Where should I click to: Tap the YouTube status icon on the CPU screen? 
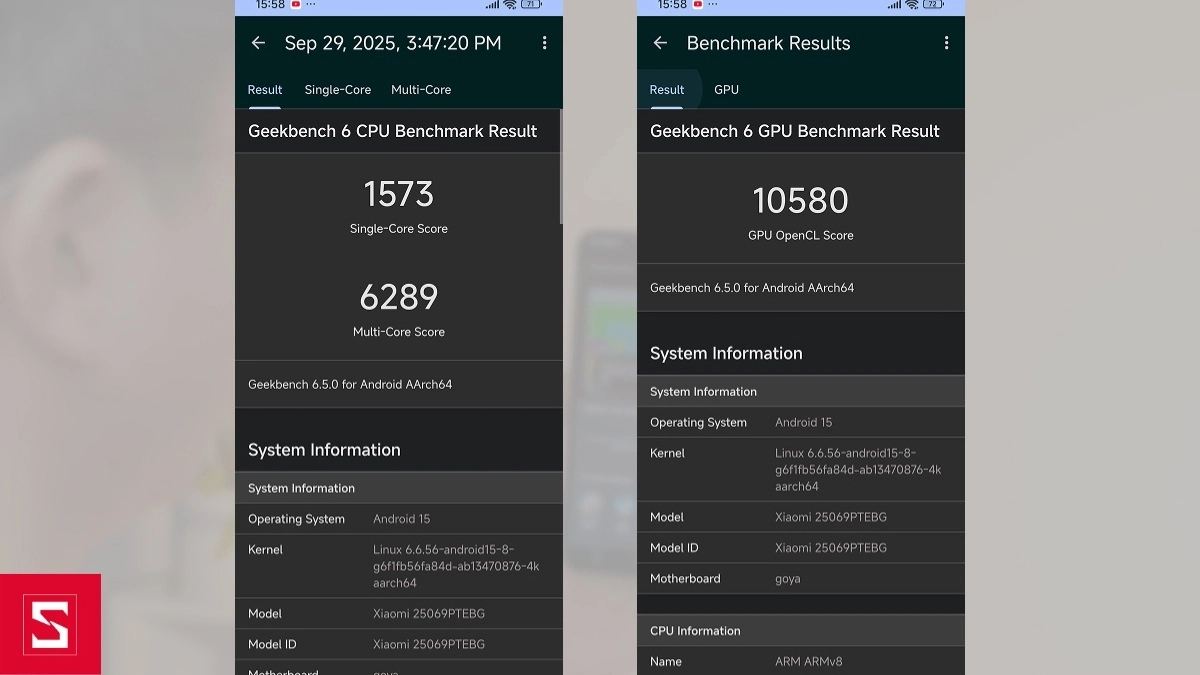[296, 5]
